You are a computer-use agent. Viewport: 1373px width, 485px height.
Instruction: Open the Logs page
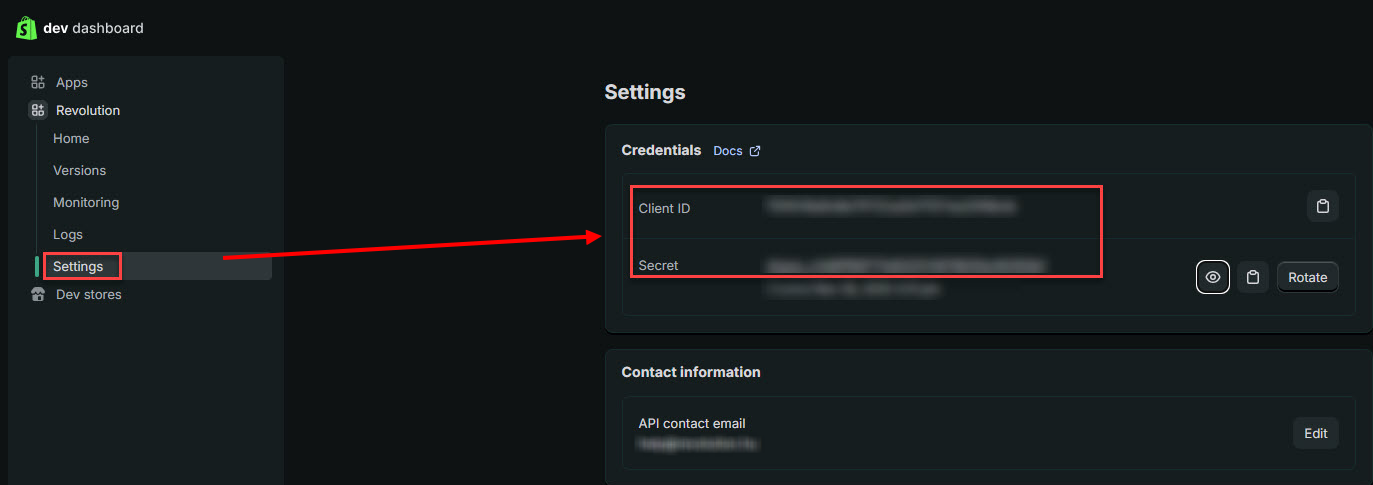click(68, 234)
